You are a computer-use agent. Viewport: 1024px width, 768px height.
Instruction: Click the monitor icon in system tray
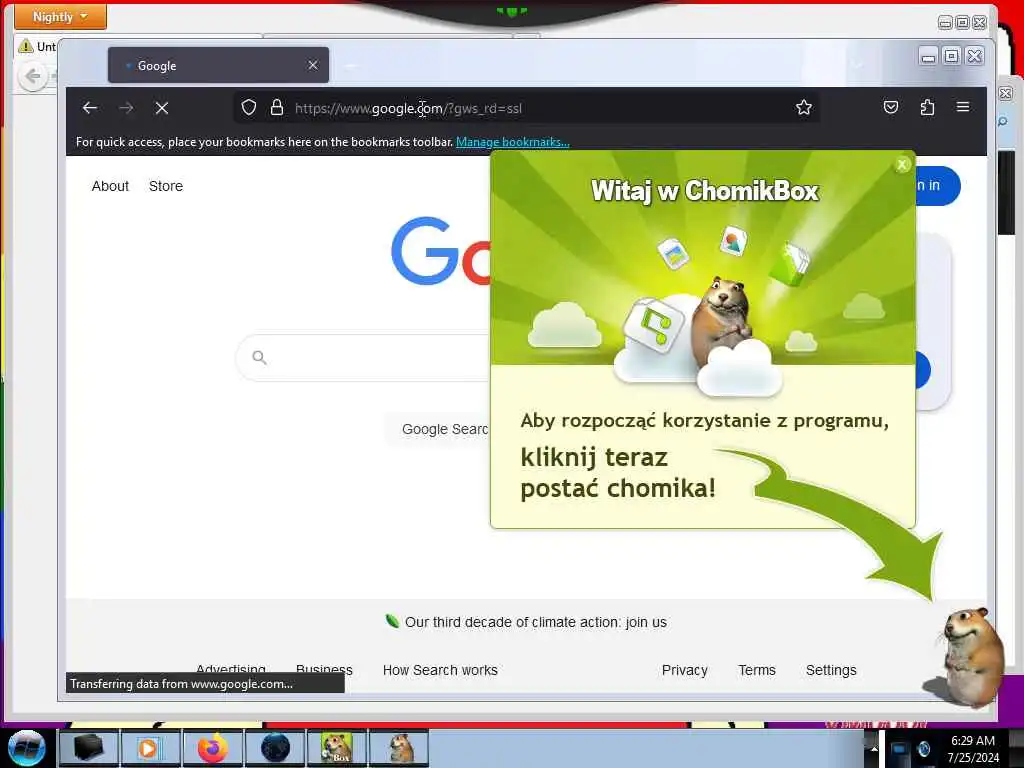900,749
